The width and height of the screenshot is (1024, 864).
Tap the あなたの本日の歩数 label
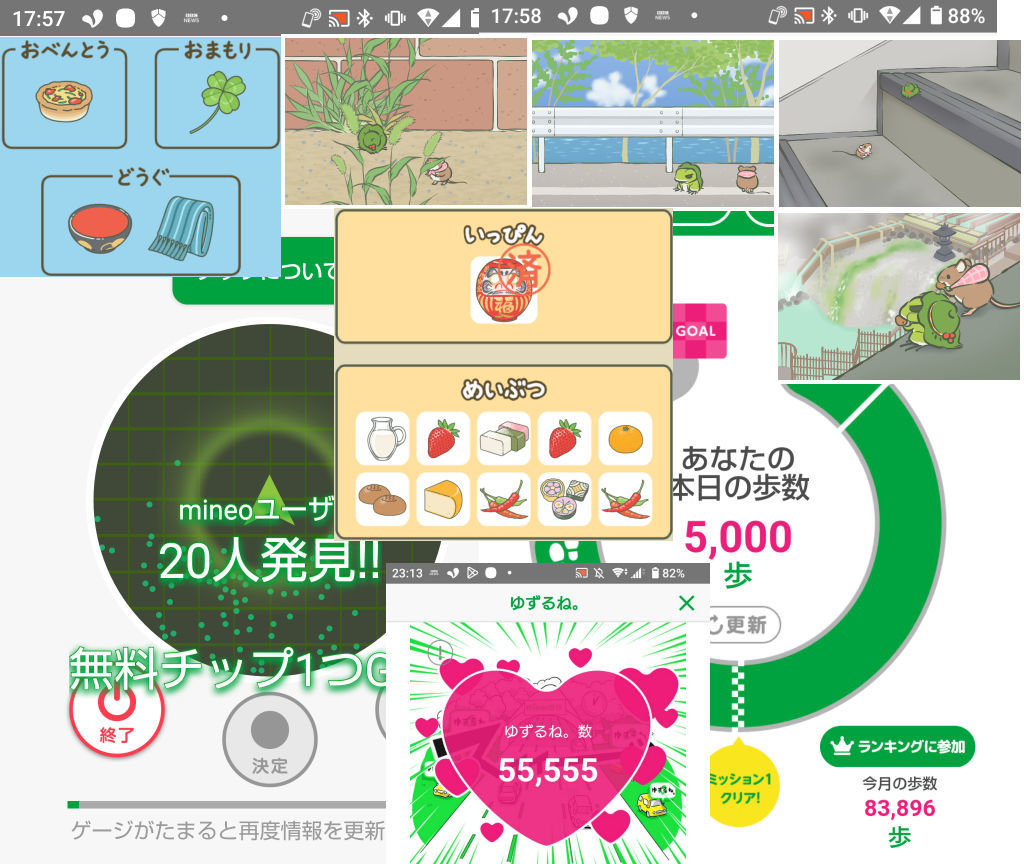coord(740,473)
